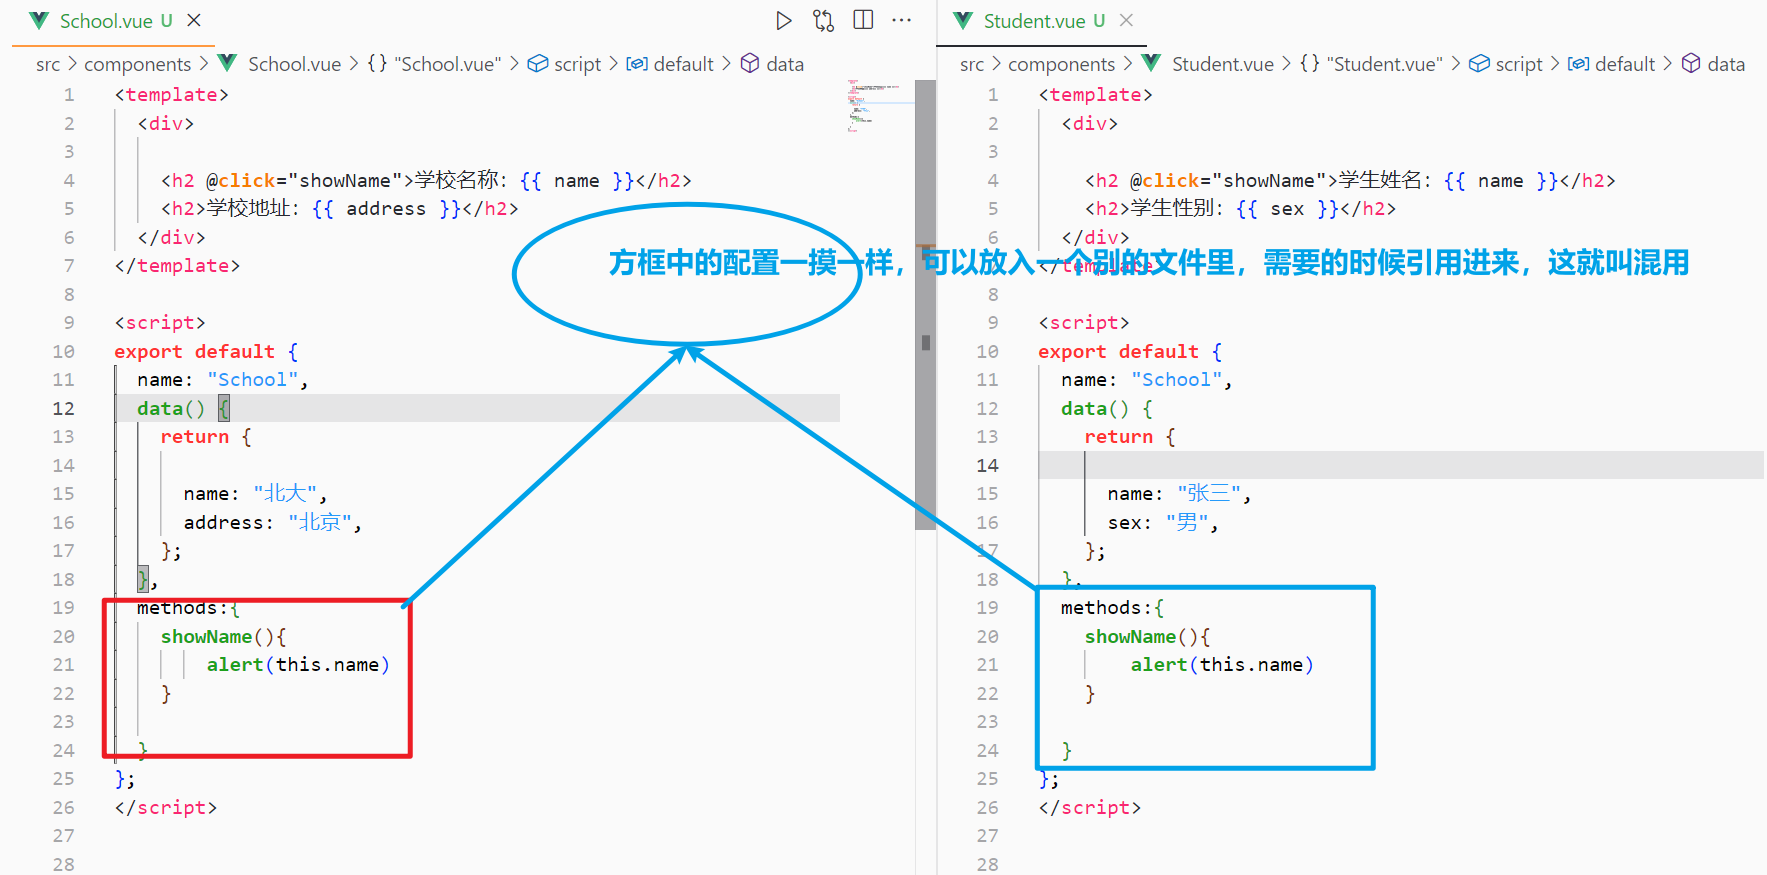
Task: Open "School.vue" braces symbol breadcrumb
Action: click(435, 64)
